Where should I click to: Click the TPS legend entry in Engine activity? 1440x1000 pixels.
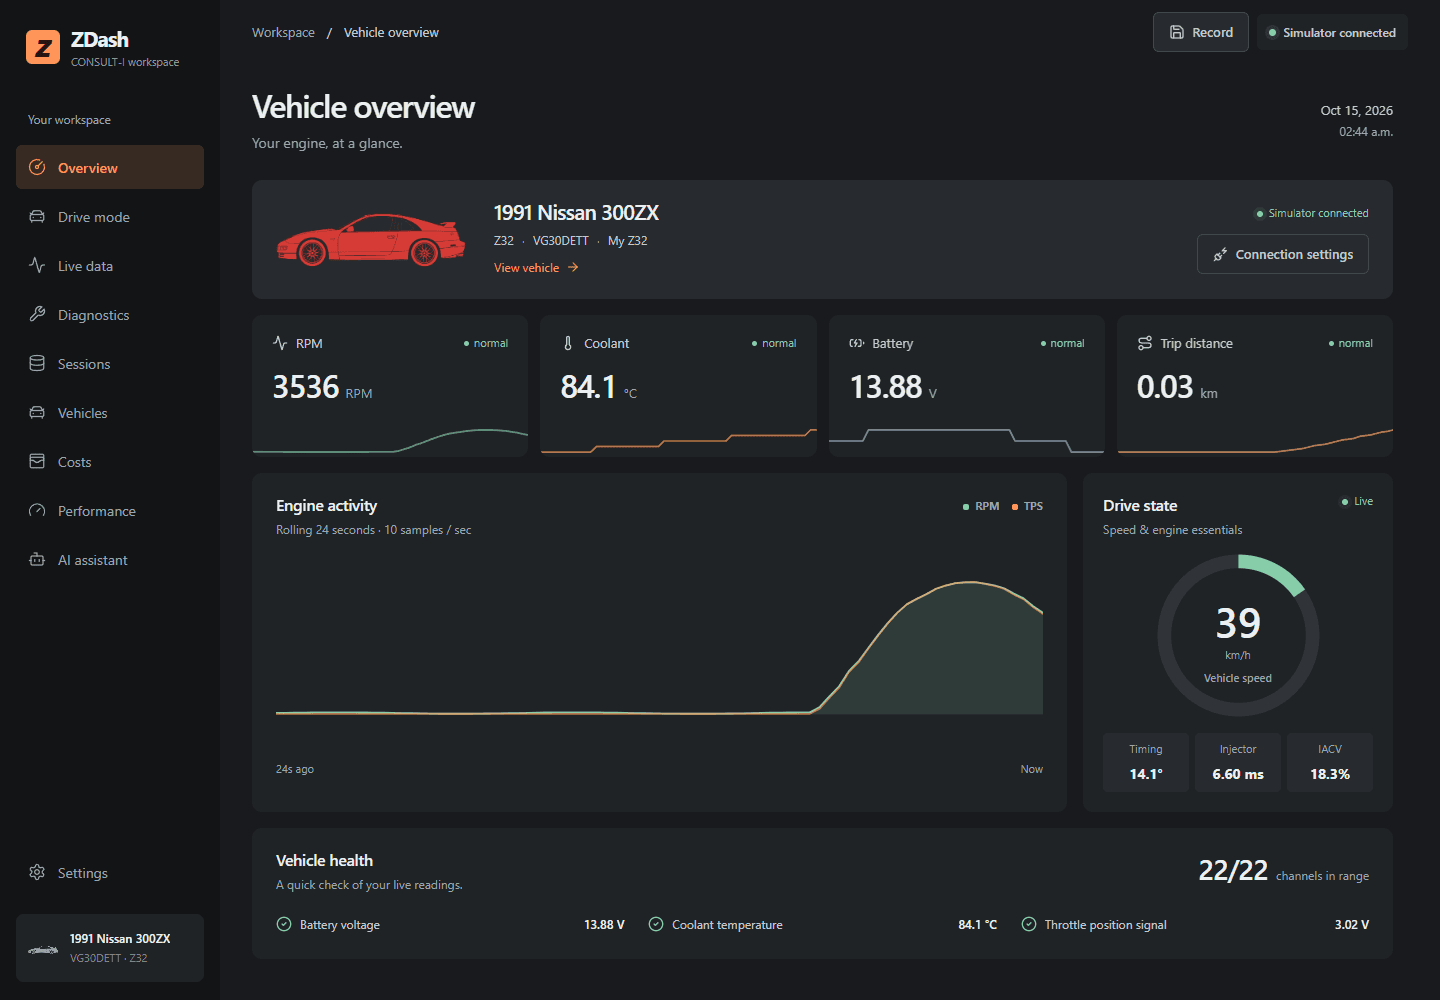(x=1027, y=506)
